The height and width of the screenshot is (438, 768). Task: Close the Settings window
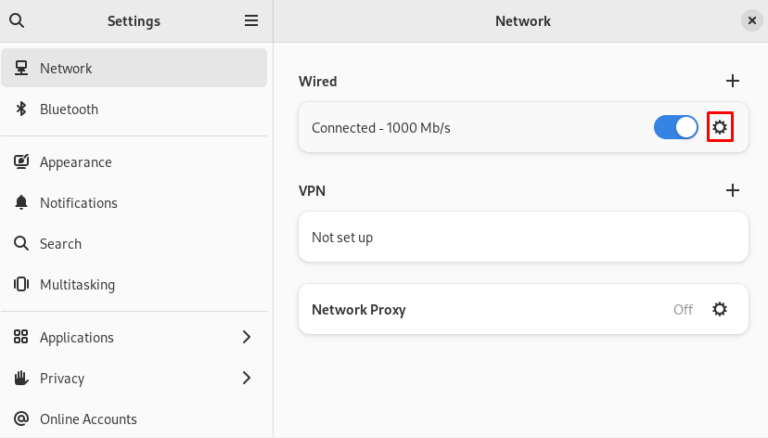click(751, 20)
